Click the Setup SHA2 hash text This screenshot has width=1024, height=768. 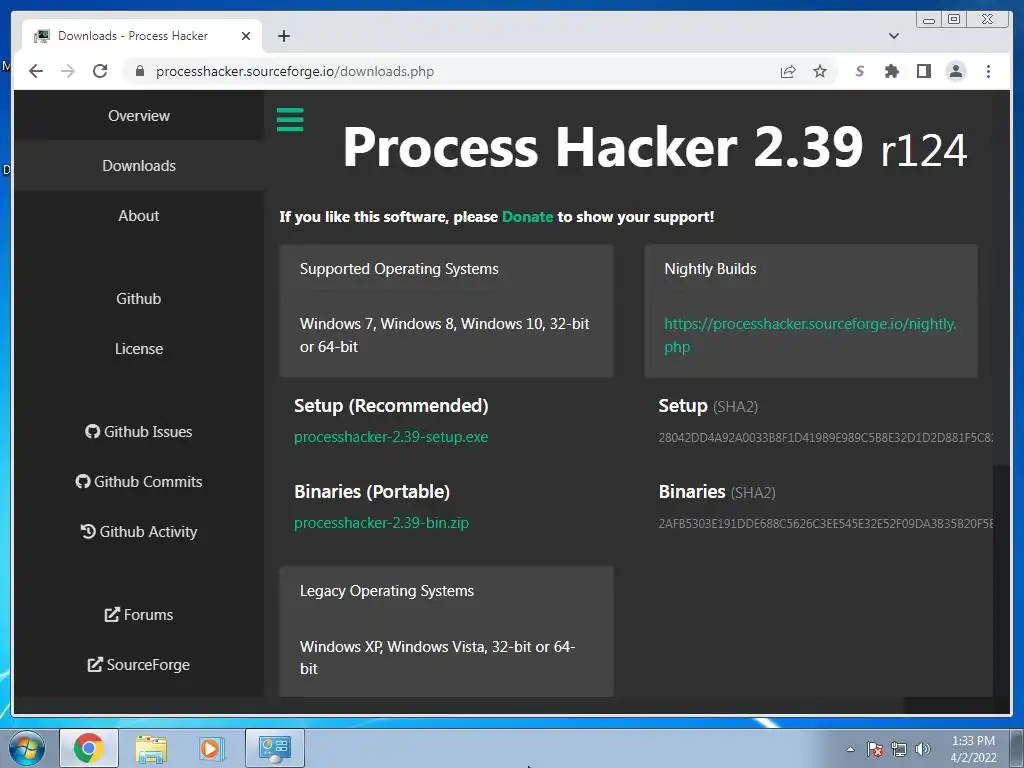tap(825, 438)
